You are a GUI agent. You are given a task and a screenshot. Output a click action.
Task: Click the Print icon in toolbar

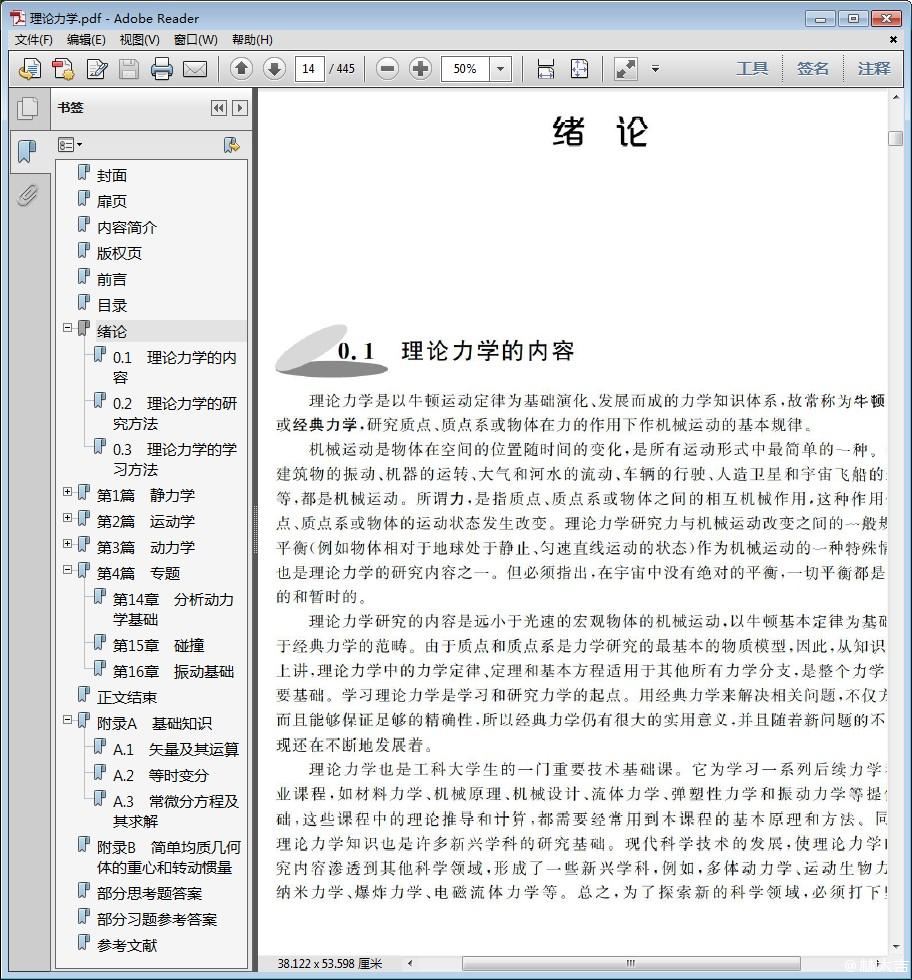[x=161, y=69]
